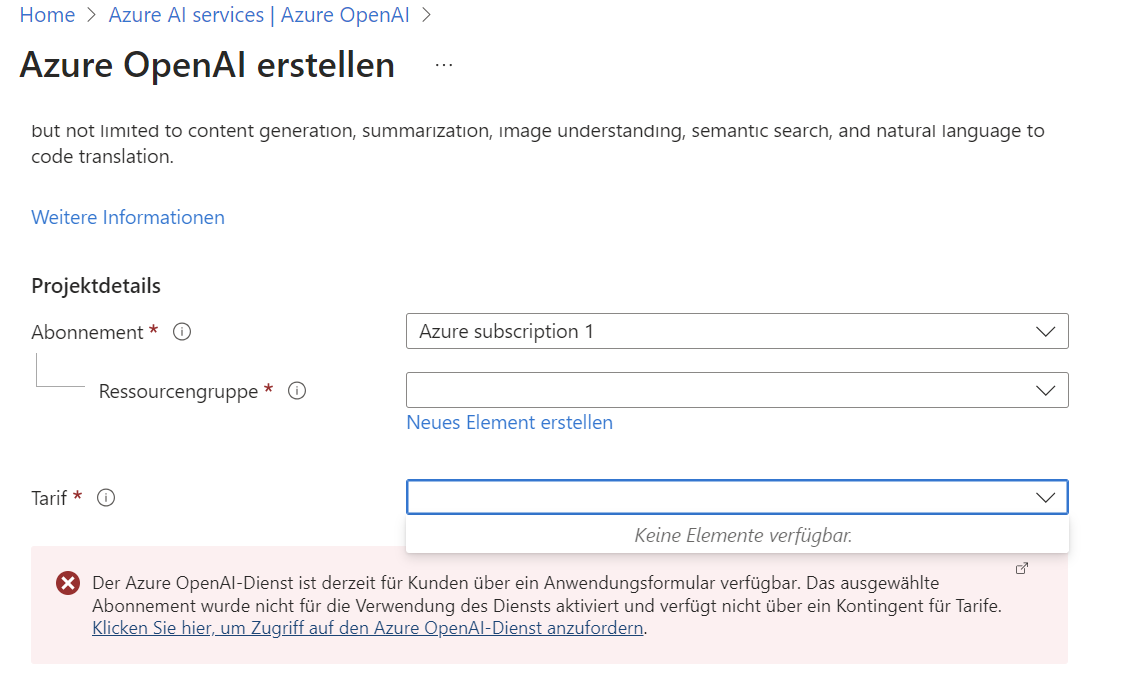Expand the empty Ressourcengruppe dropdown
This screenshot has width=1138, height=680.
coord(737,390)
